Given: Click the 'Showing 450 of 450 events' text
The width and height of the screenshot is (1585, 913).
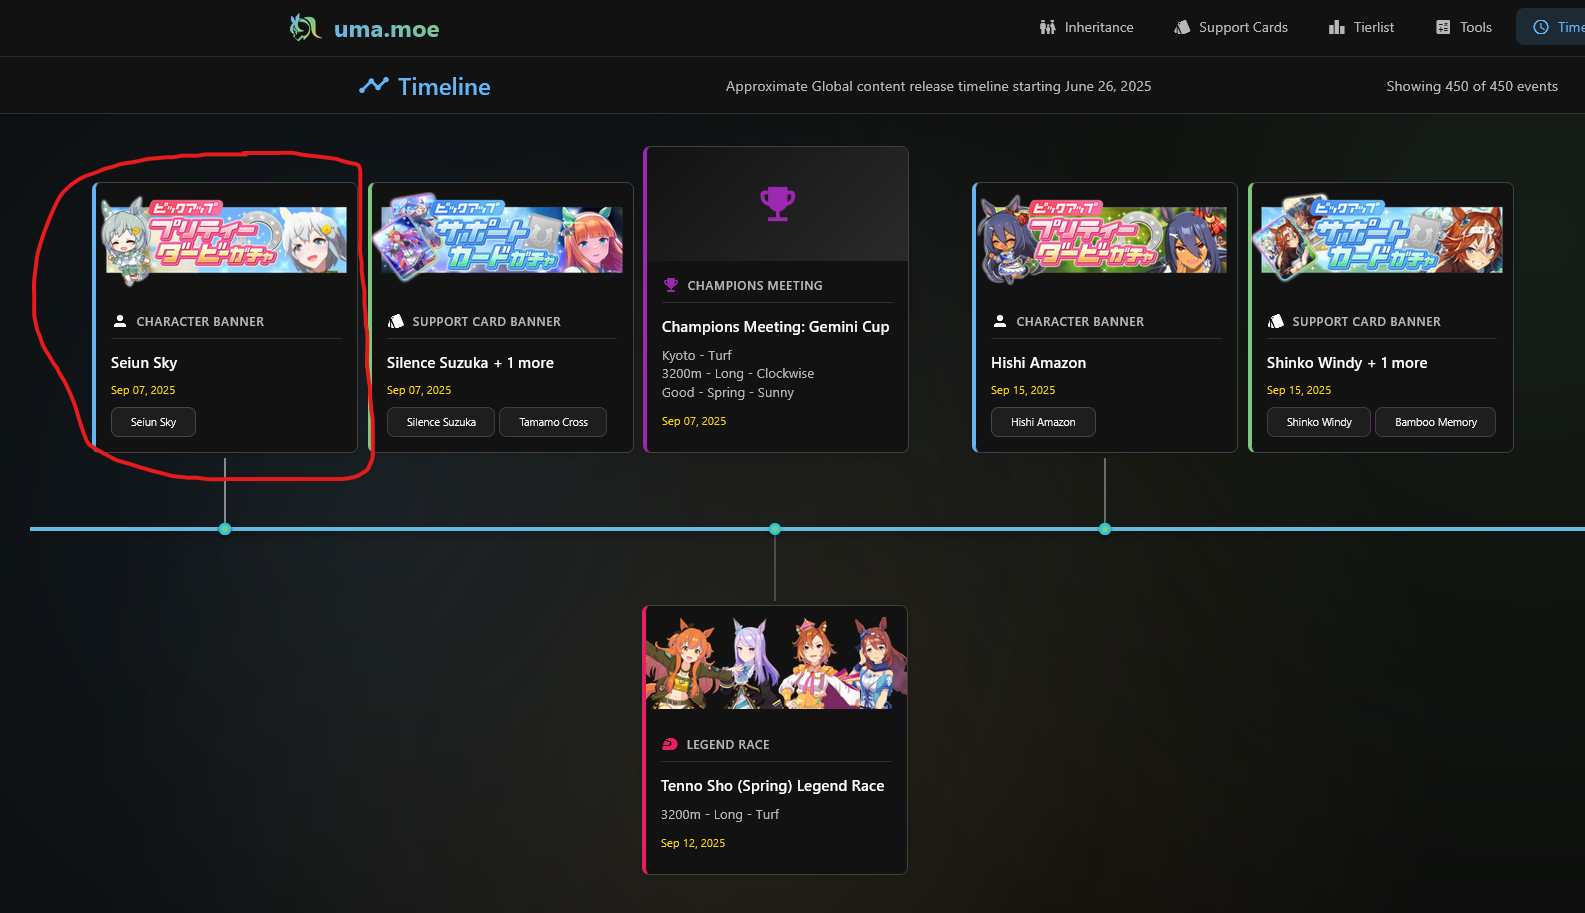Looking at the screenshot, I should point(1472,86).
